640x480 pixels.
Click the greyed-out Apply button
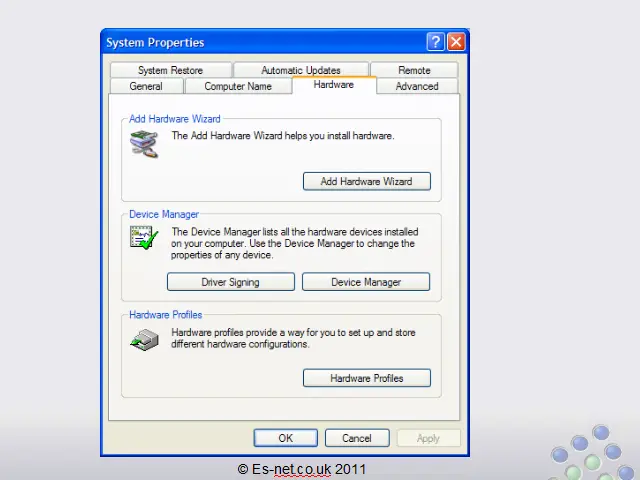click(428, 438)
